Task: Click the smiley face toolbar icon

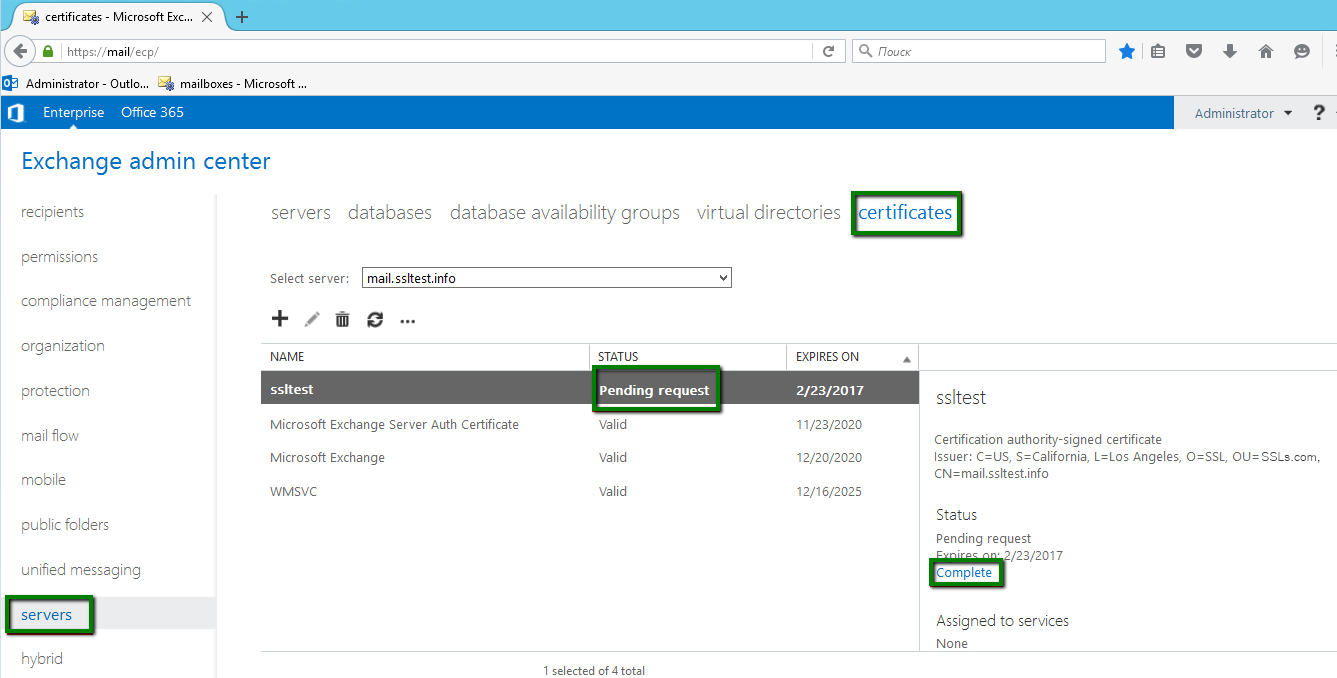Action: 1302,51
